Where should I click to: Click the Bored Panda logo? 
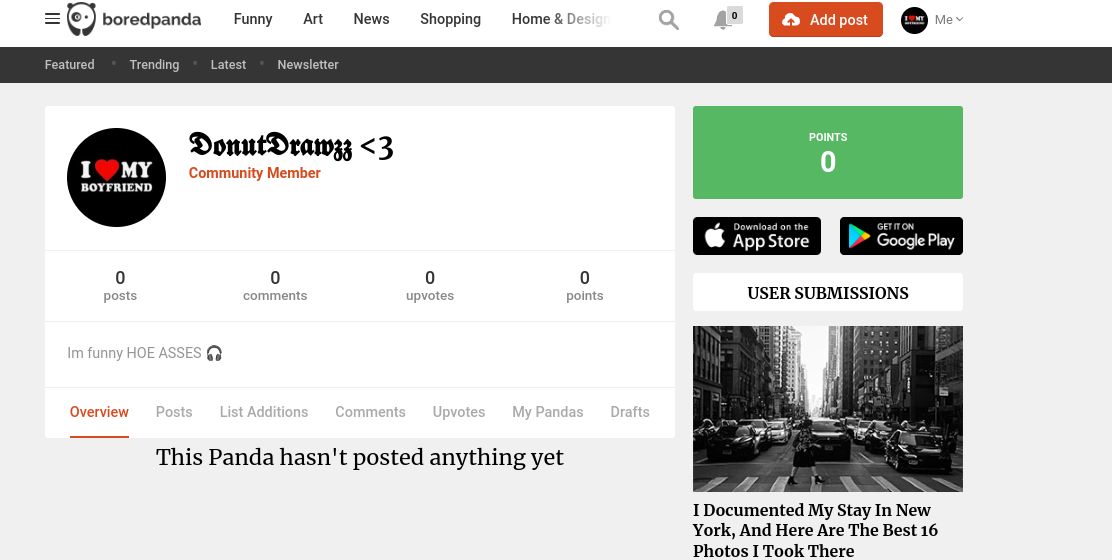tap(134, 19)
